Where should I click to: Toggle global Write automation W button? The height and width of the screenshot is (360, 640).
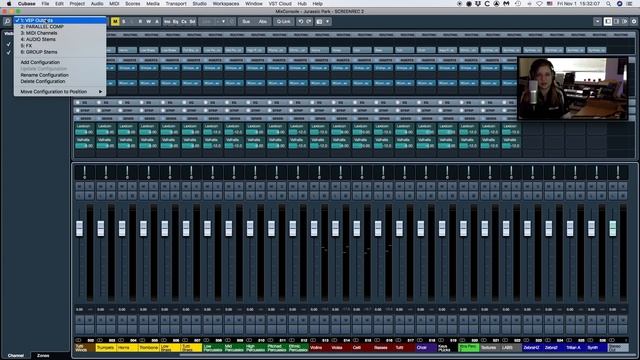(148, 21)
